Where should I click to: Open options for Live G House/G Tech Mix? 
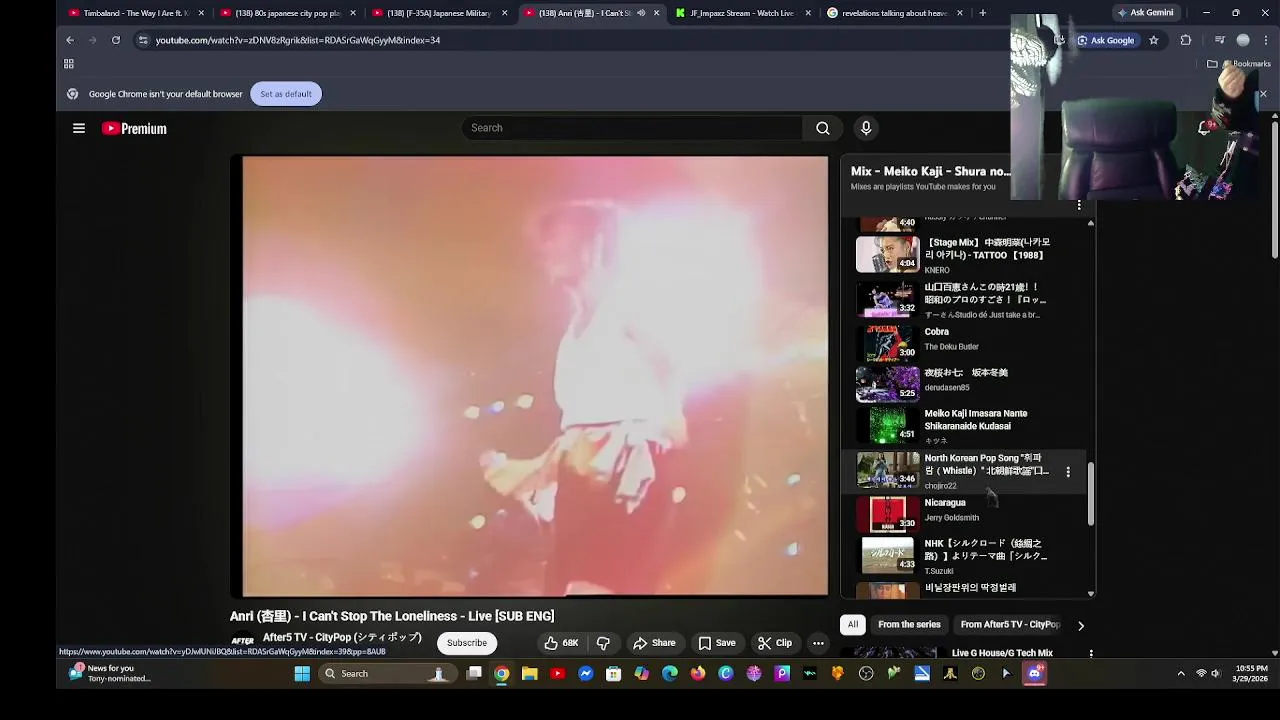tap(1091, 653)
